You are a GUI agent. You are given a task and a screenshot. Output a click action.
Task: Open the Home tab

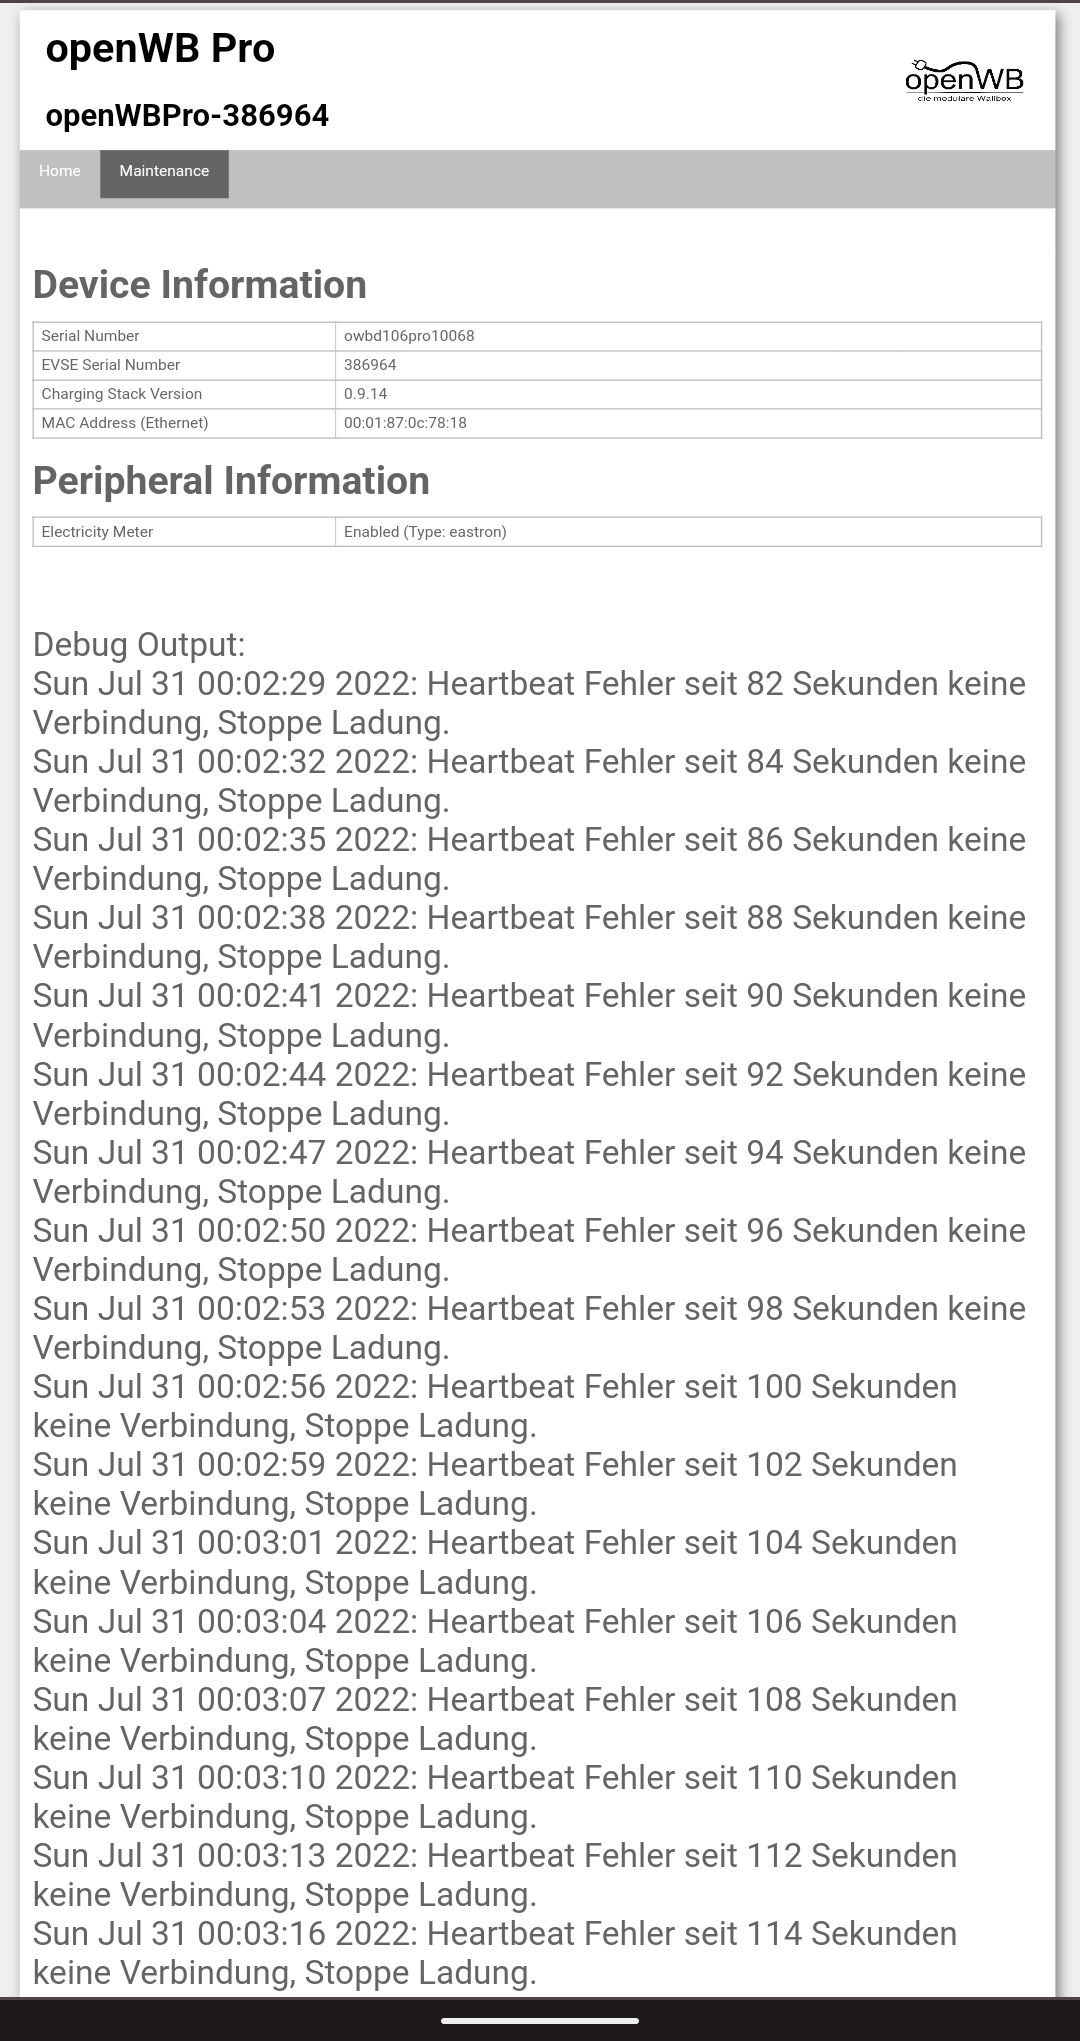tap(60, 171)
